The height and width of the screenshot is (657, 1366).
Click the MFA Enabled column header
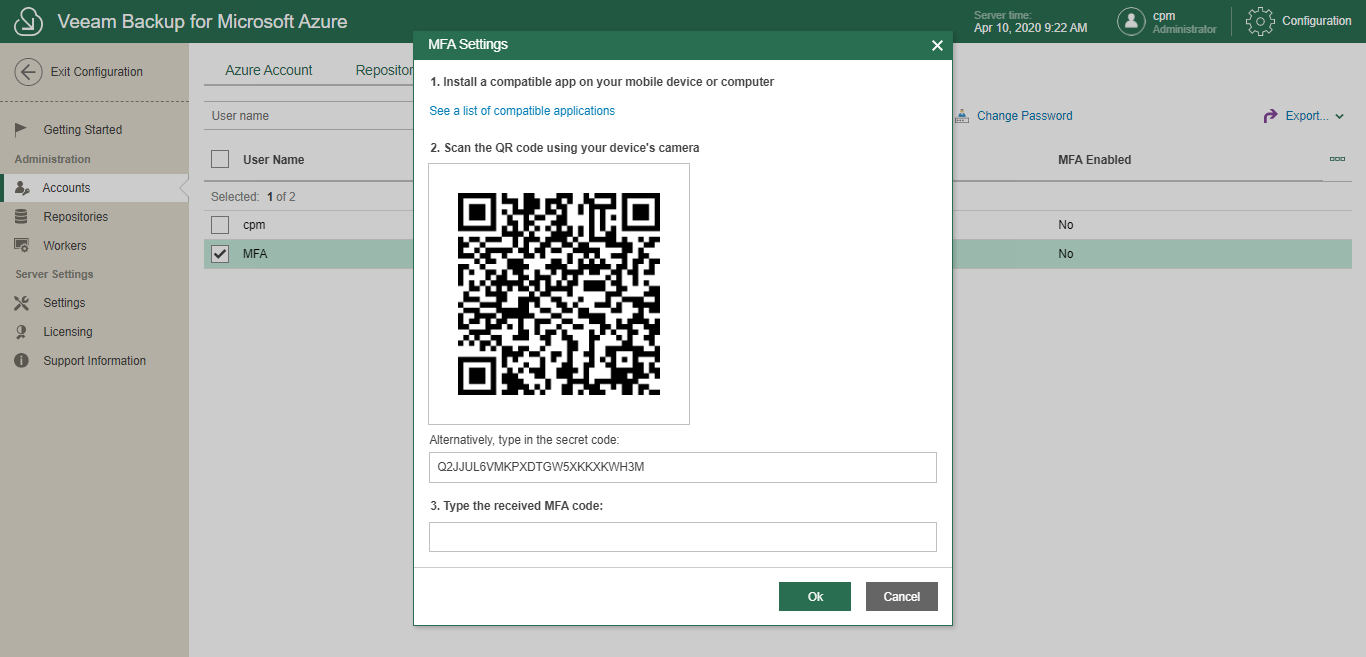[1095, 160]
